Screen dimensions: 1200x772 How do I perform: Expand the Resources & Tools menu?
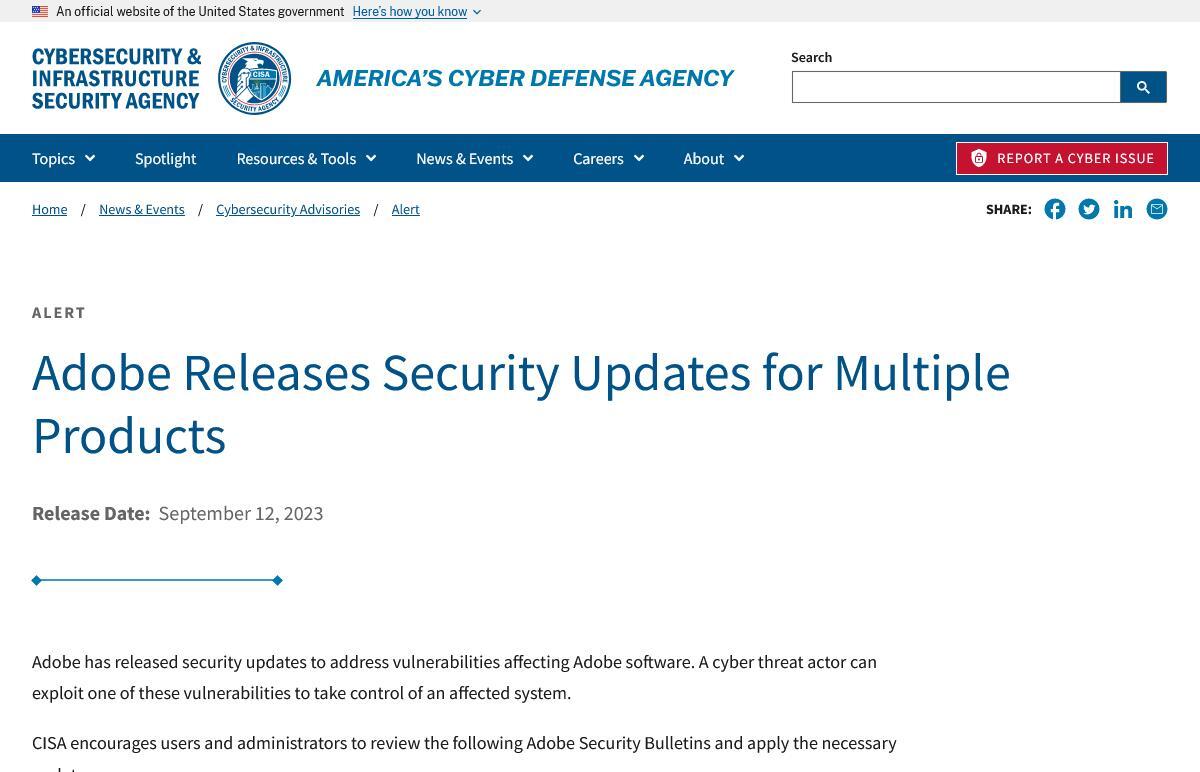(306, 158)
